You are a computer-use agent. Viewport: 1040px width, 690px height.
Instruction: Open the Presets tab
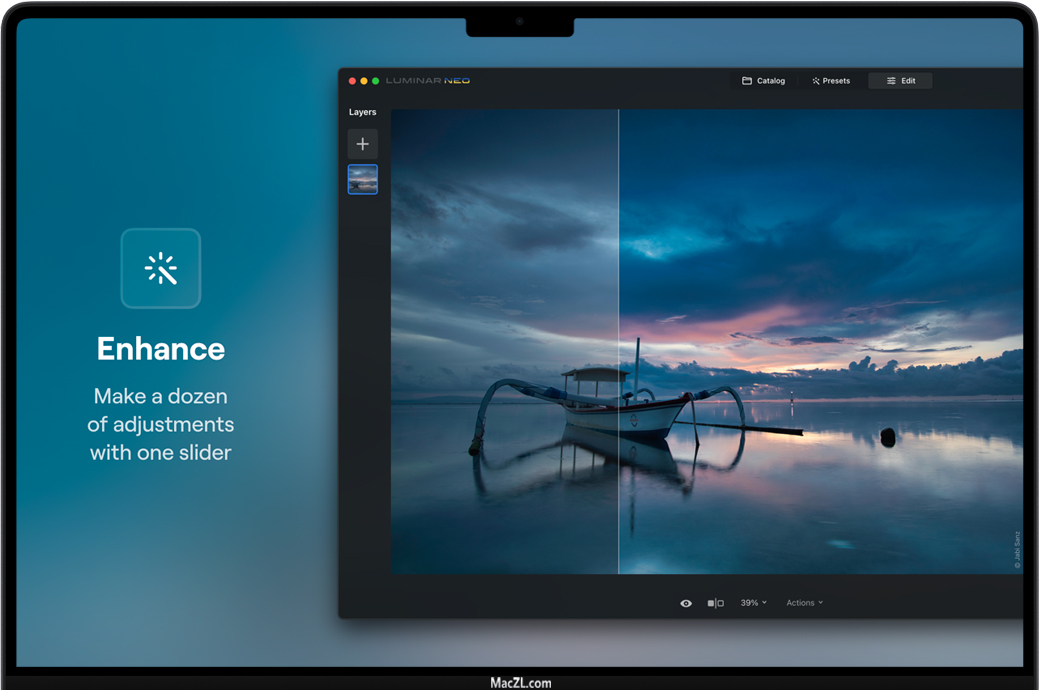coord(836,81)
